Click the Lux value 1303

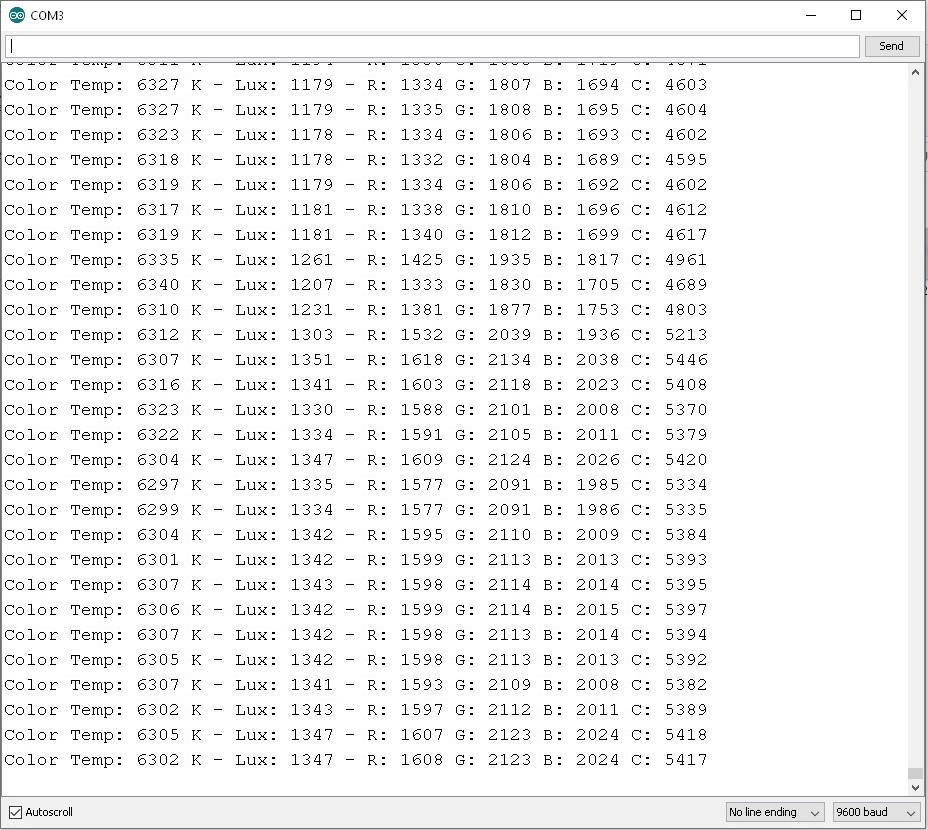click(311, 335)
